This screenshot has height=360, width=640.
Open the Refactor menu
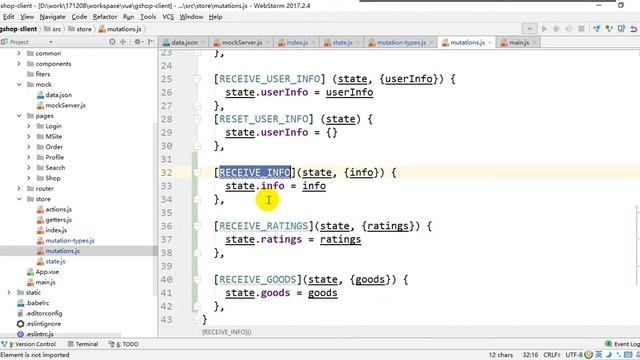[105, 17]
